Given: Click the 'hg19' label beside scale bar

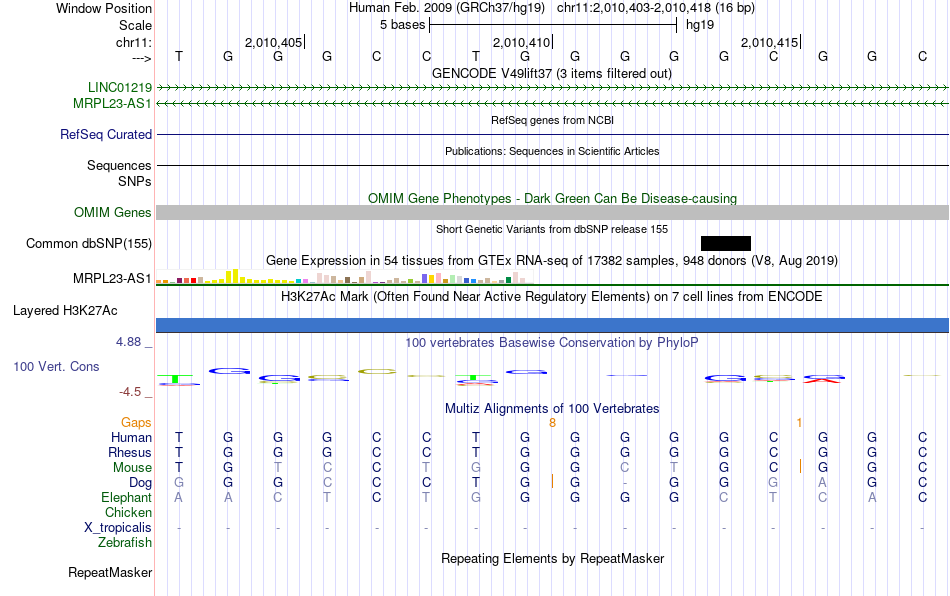Looking at the screenshot, I should tap(700, 25).
